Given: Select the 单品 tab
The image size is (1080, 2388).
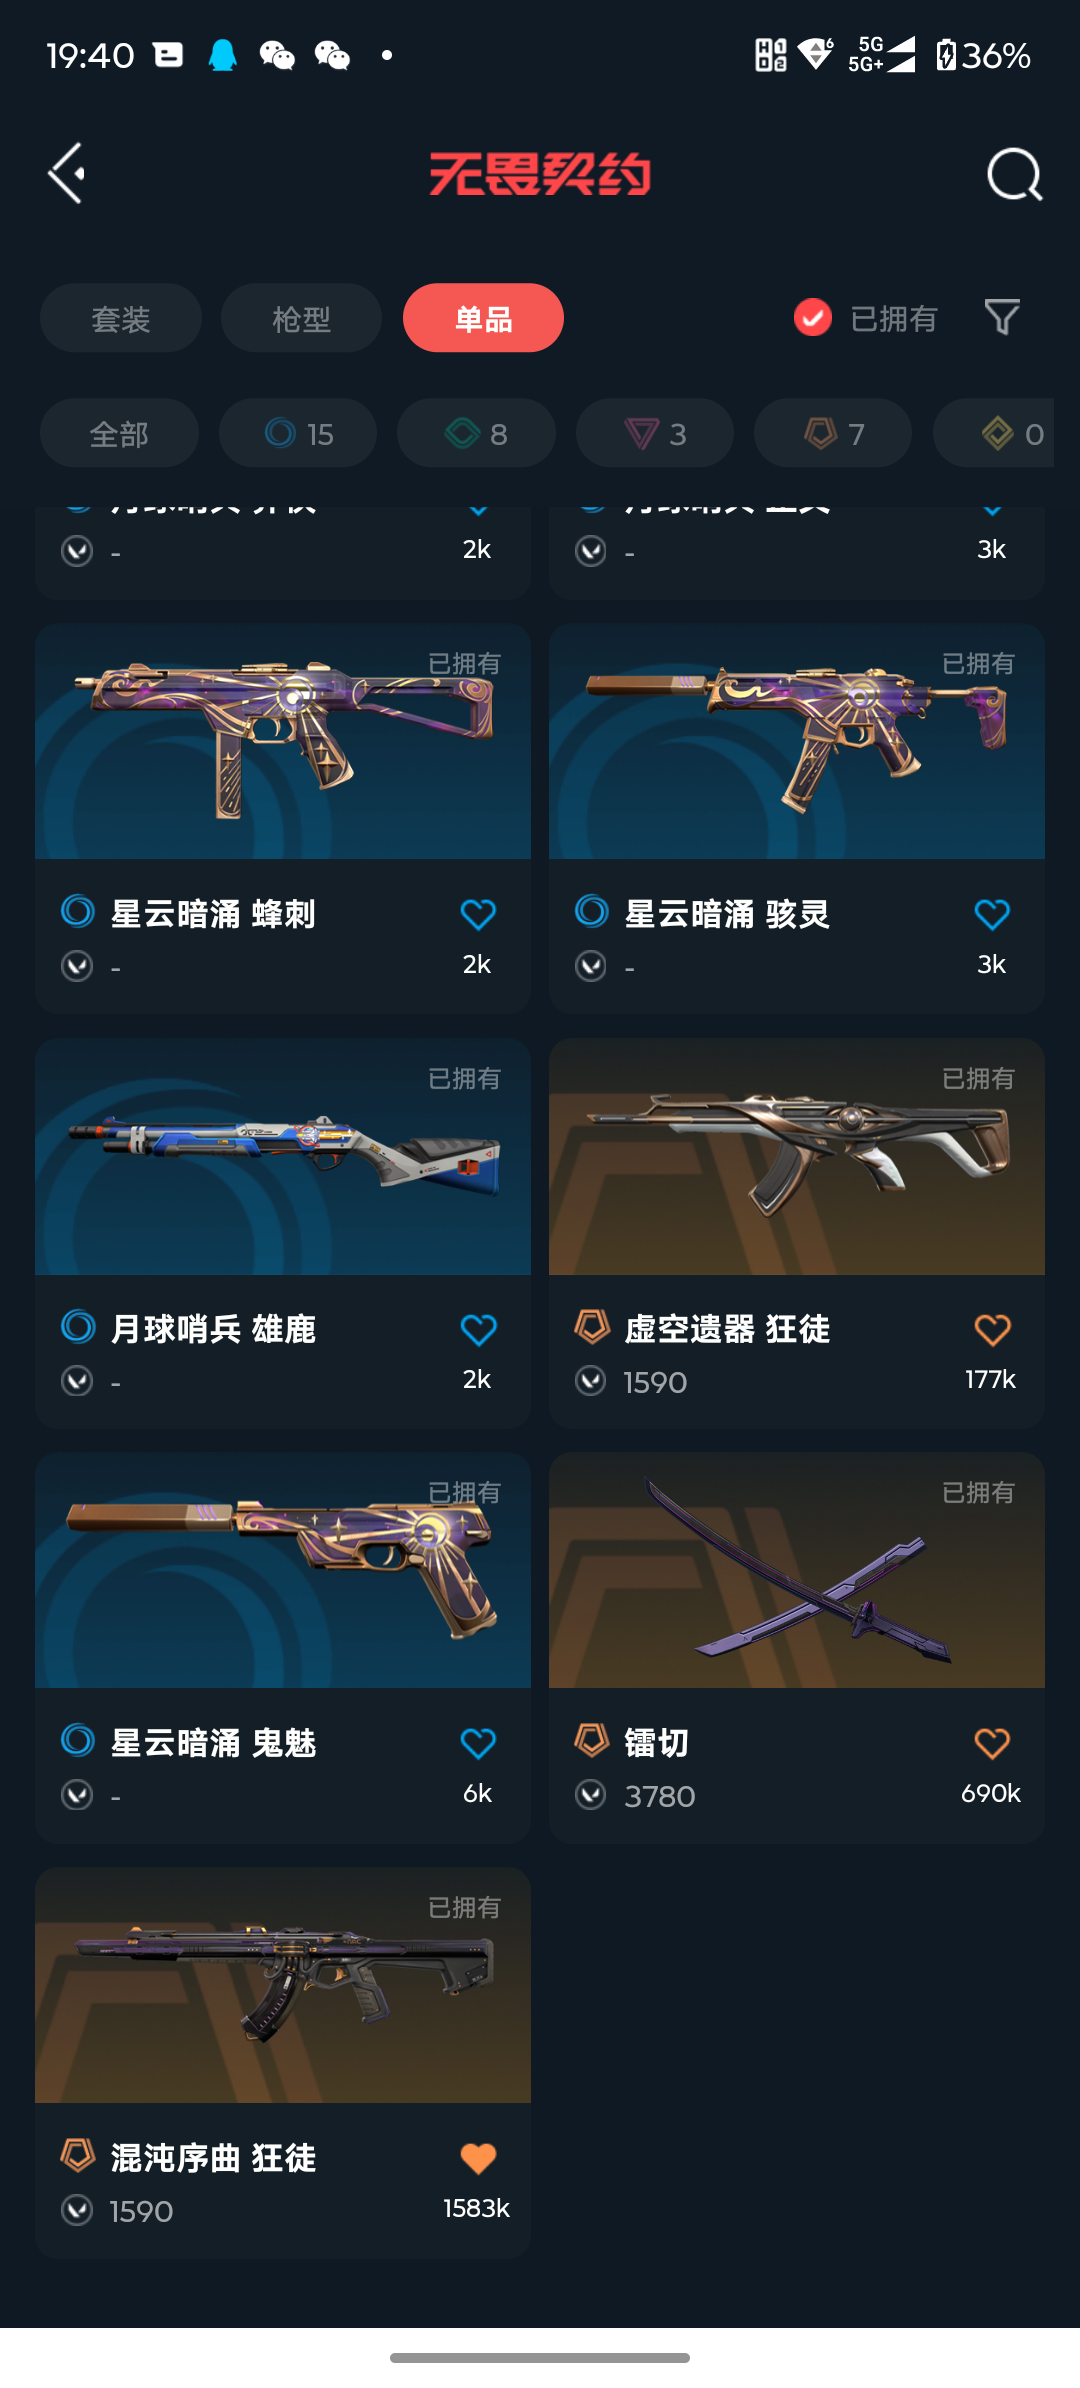Looking at the screenshot, I should point(483,318).
